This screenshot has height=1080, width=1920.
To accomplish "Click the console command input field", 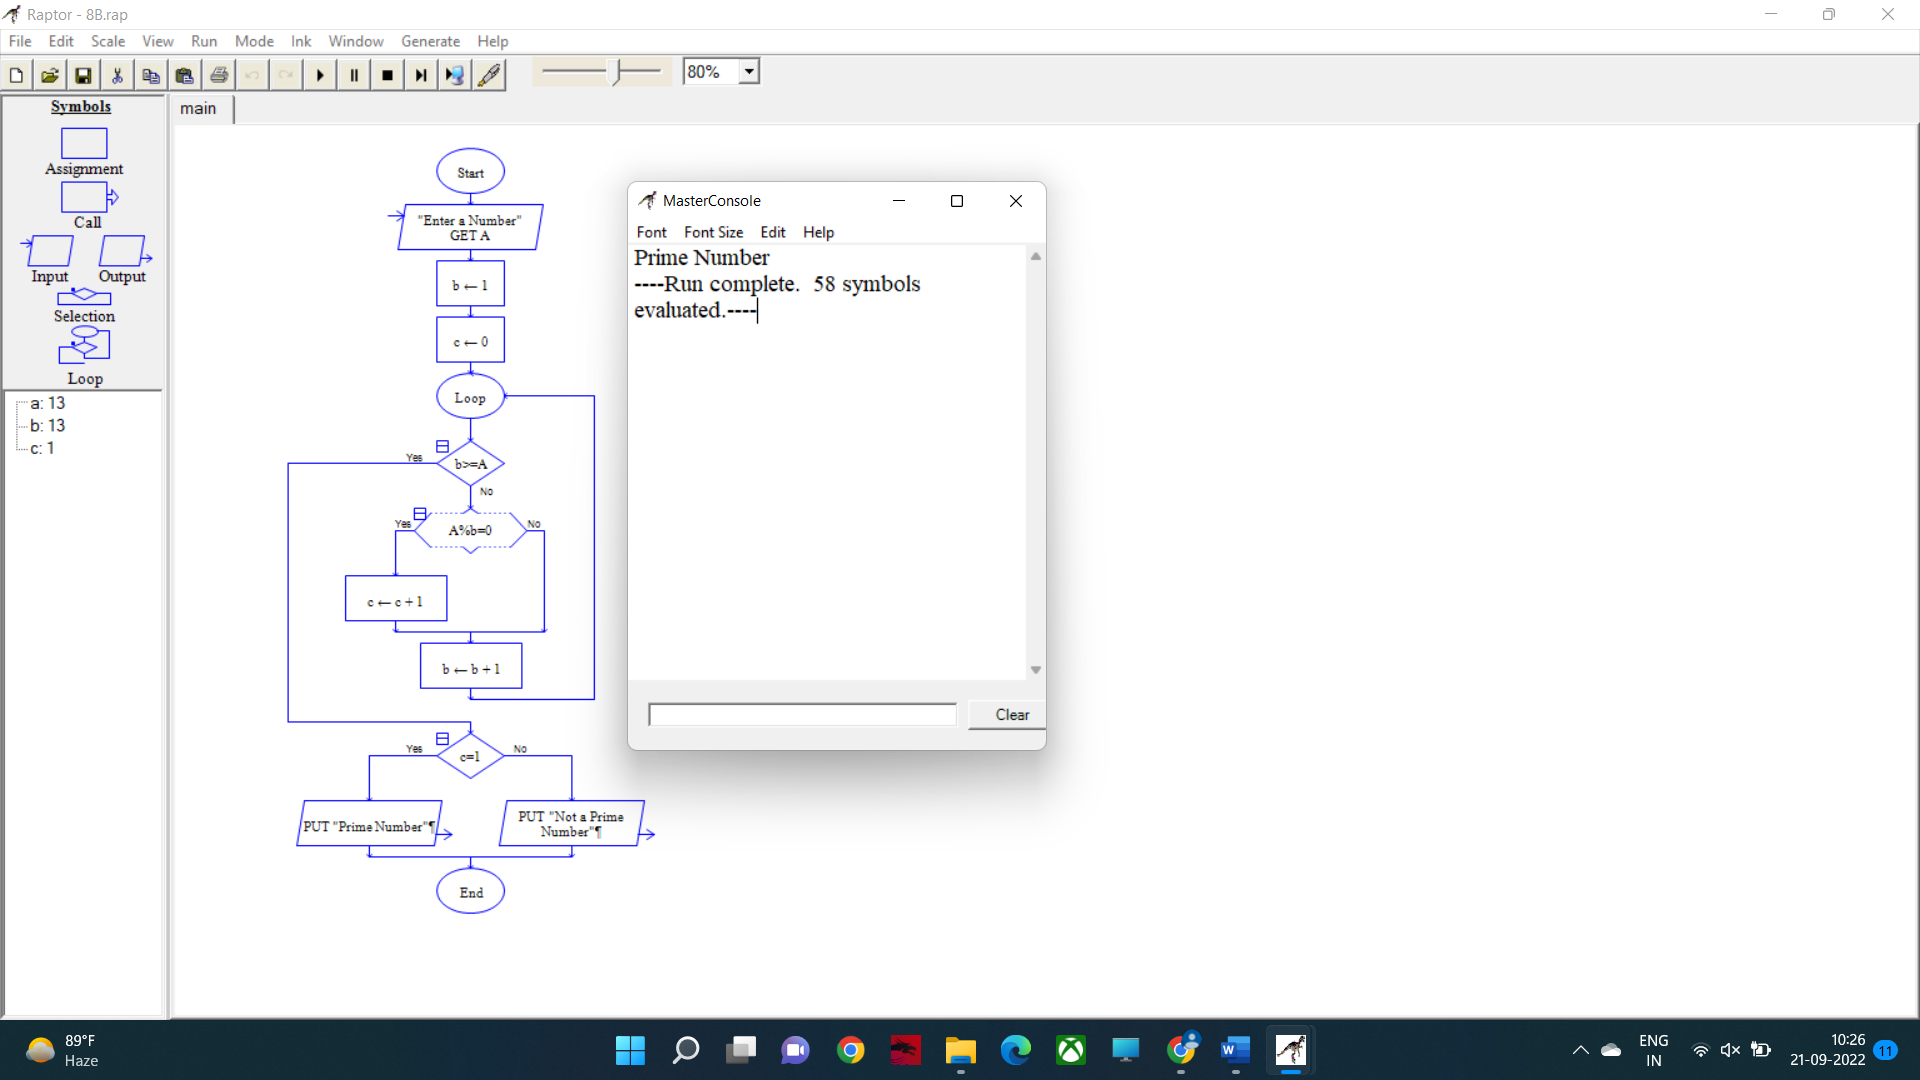I will coord(802,714).
